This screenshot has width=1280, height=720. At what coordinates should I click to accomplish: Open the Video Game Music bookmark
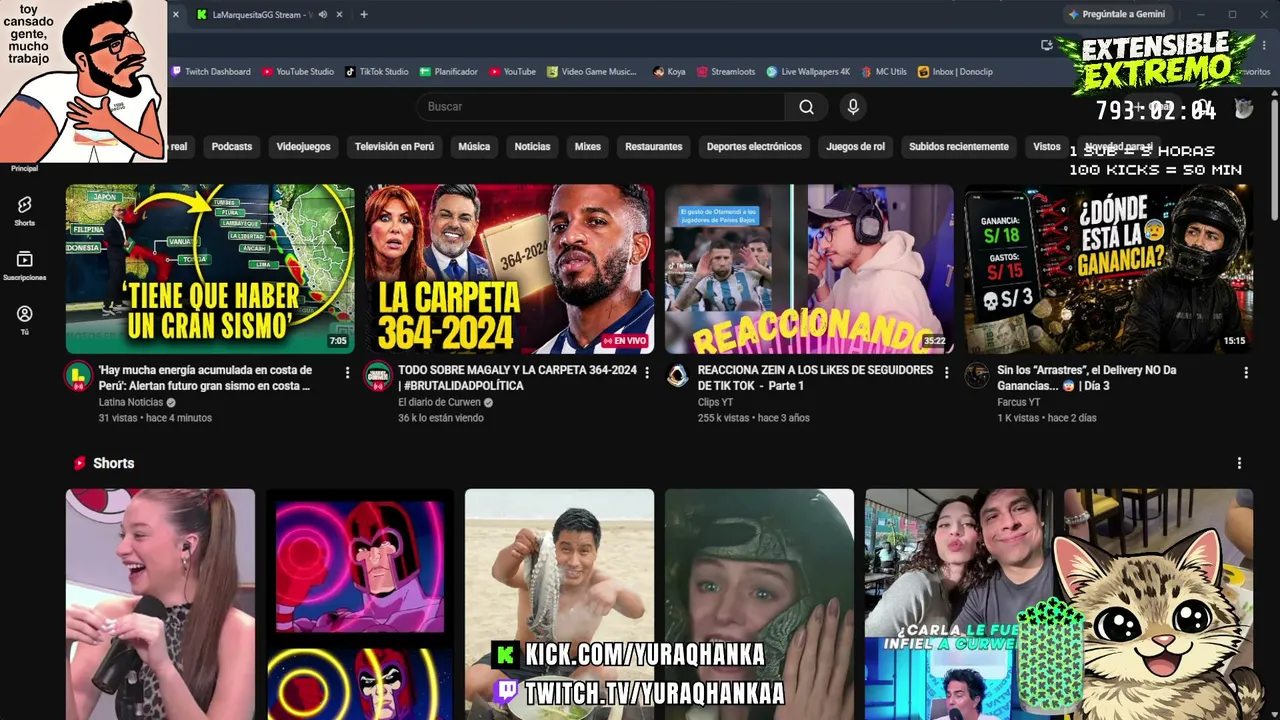[592, 72]
